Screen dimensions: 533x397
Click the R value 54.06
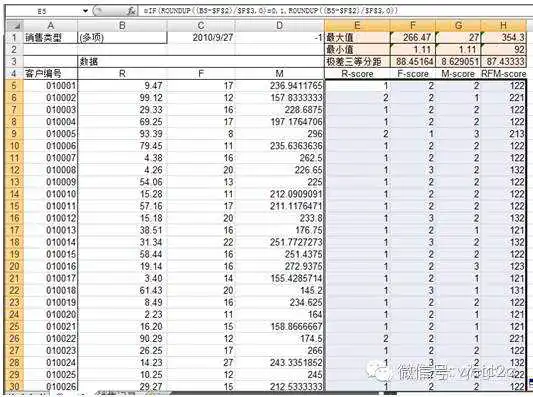pyautogui.click(x=122, y=182)
